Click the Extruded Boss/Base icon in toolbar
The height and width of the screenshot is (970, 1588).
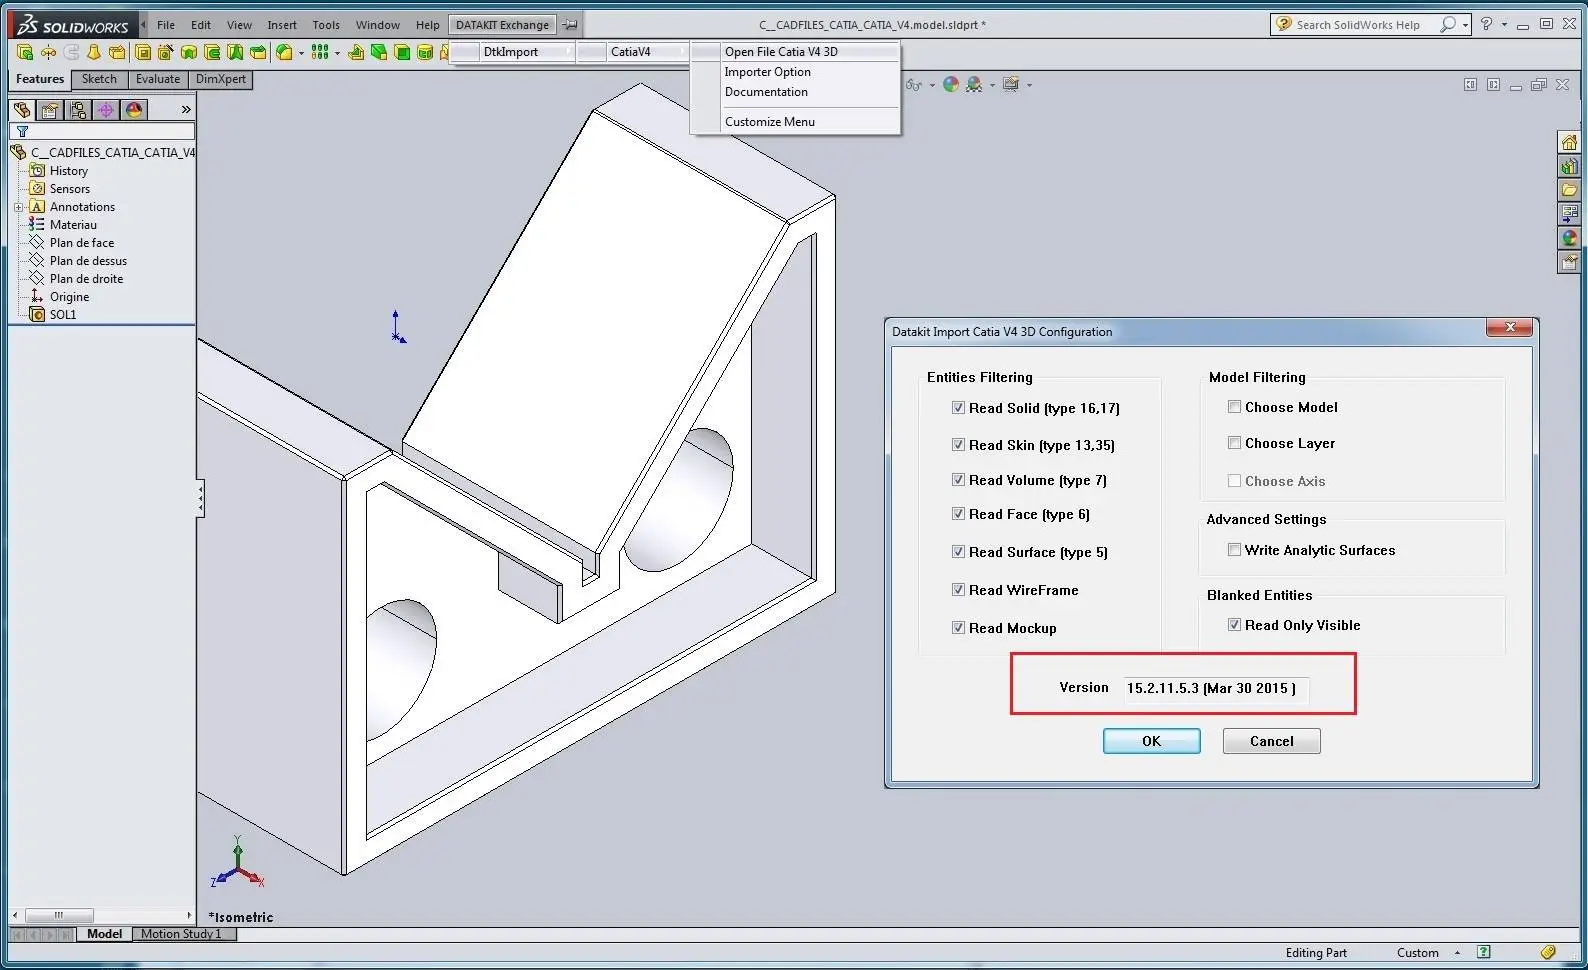click(24, 52)
